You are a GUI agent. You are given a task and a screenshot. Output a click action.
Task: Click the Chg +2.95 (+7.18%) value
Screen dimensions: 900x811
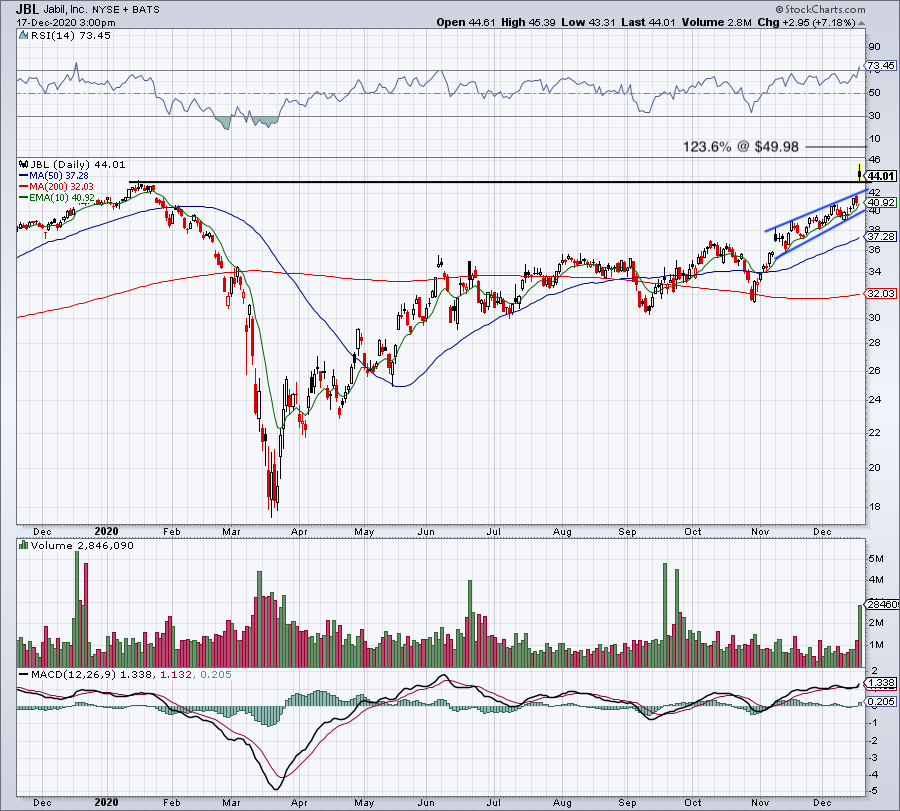pos(806,22)
